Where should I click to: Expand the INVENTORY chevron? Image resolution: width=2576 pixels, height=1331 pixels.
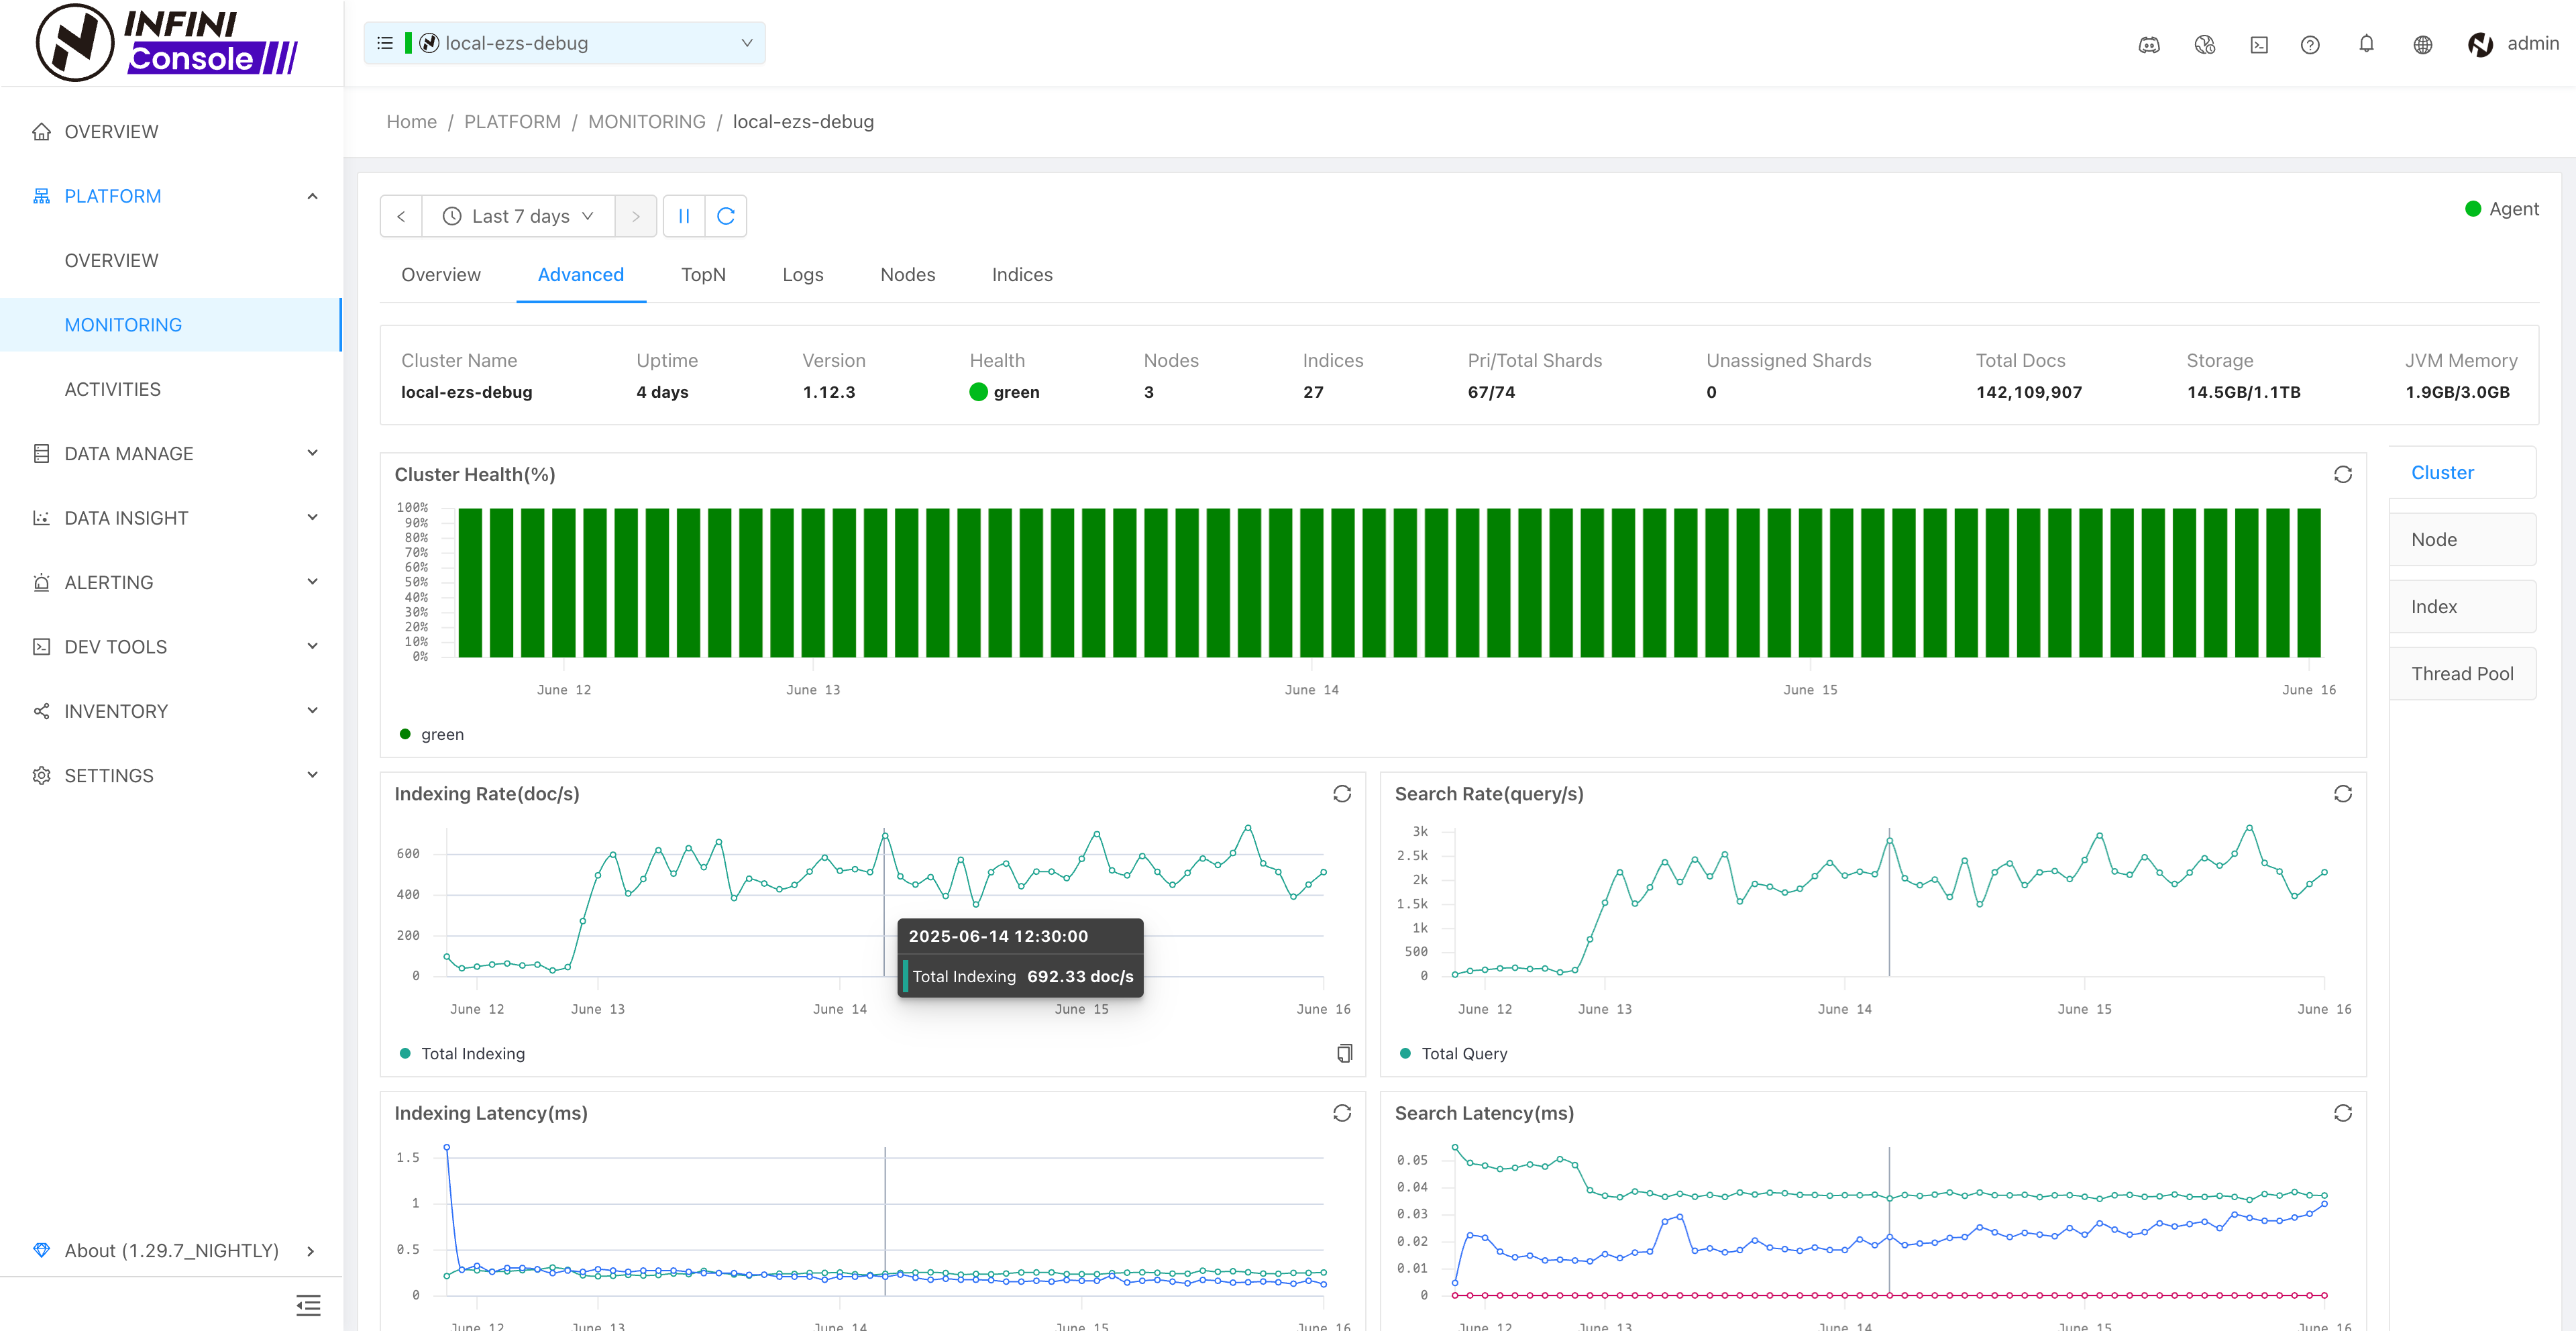(x=313, y=710)
